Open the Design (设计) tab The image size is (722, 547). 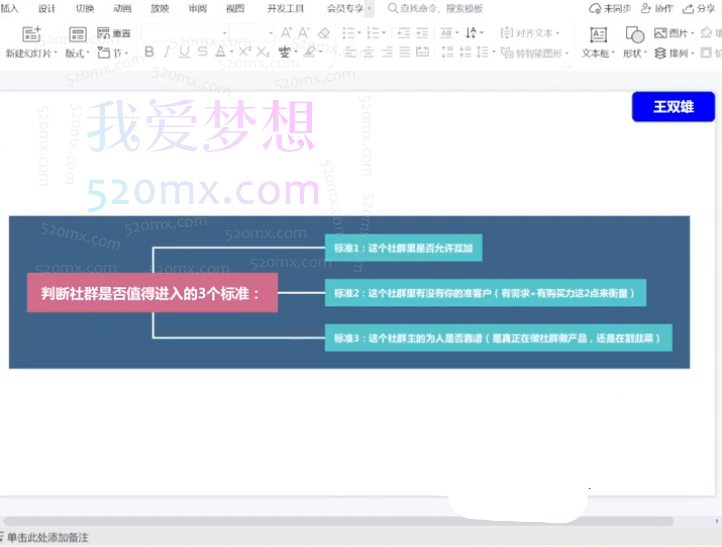click(47, 8)
